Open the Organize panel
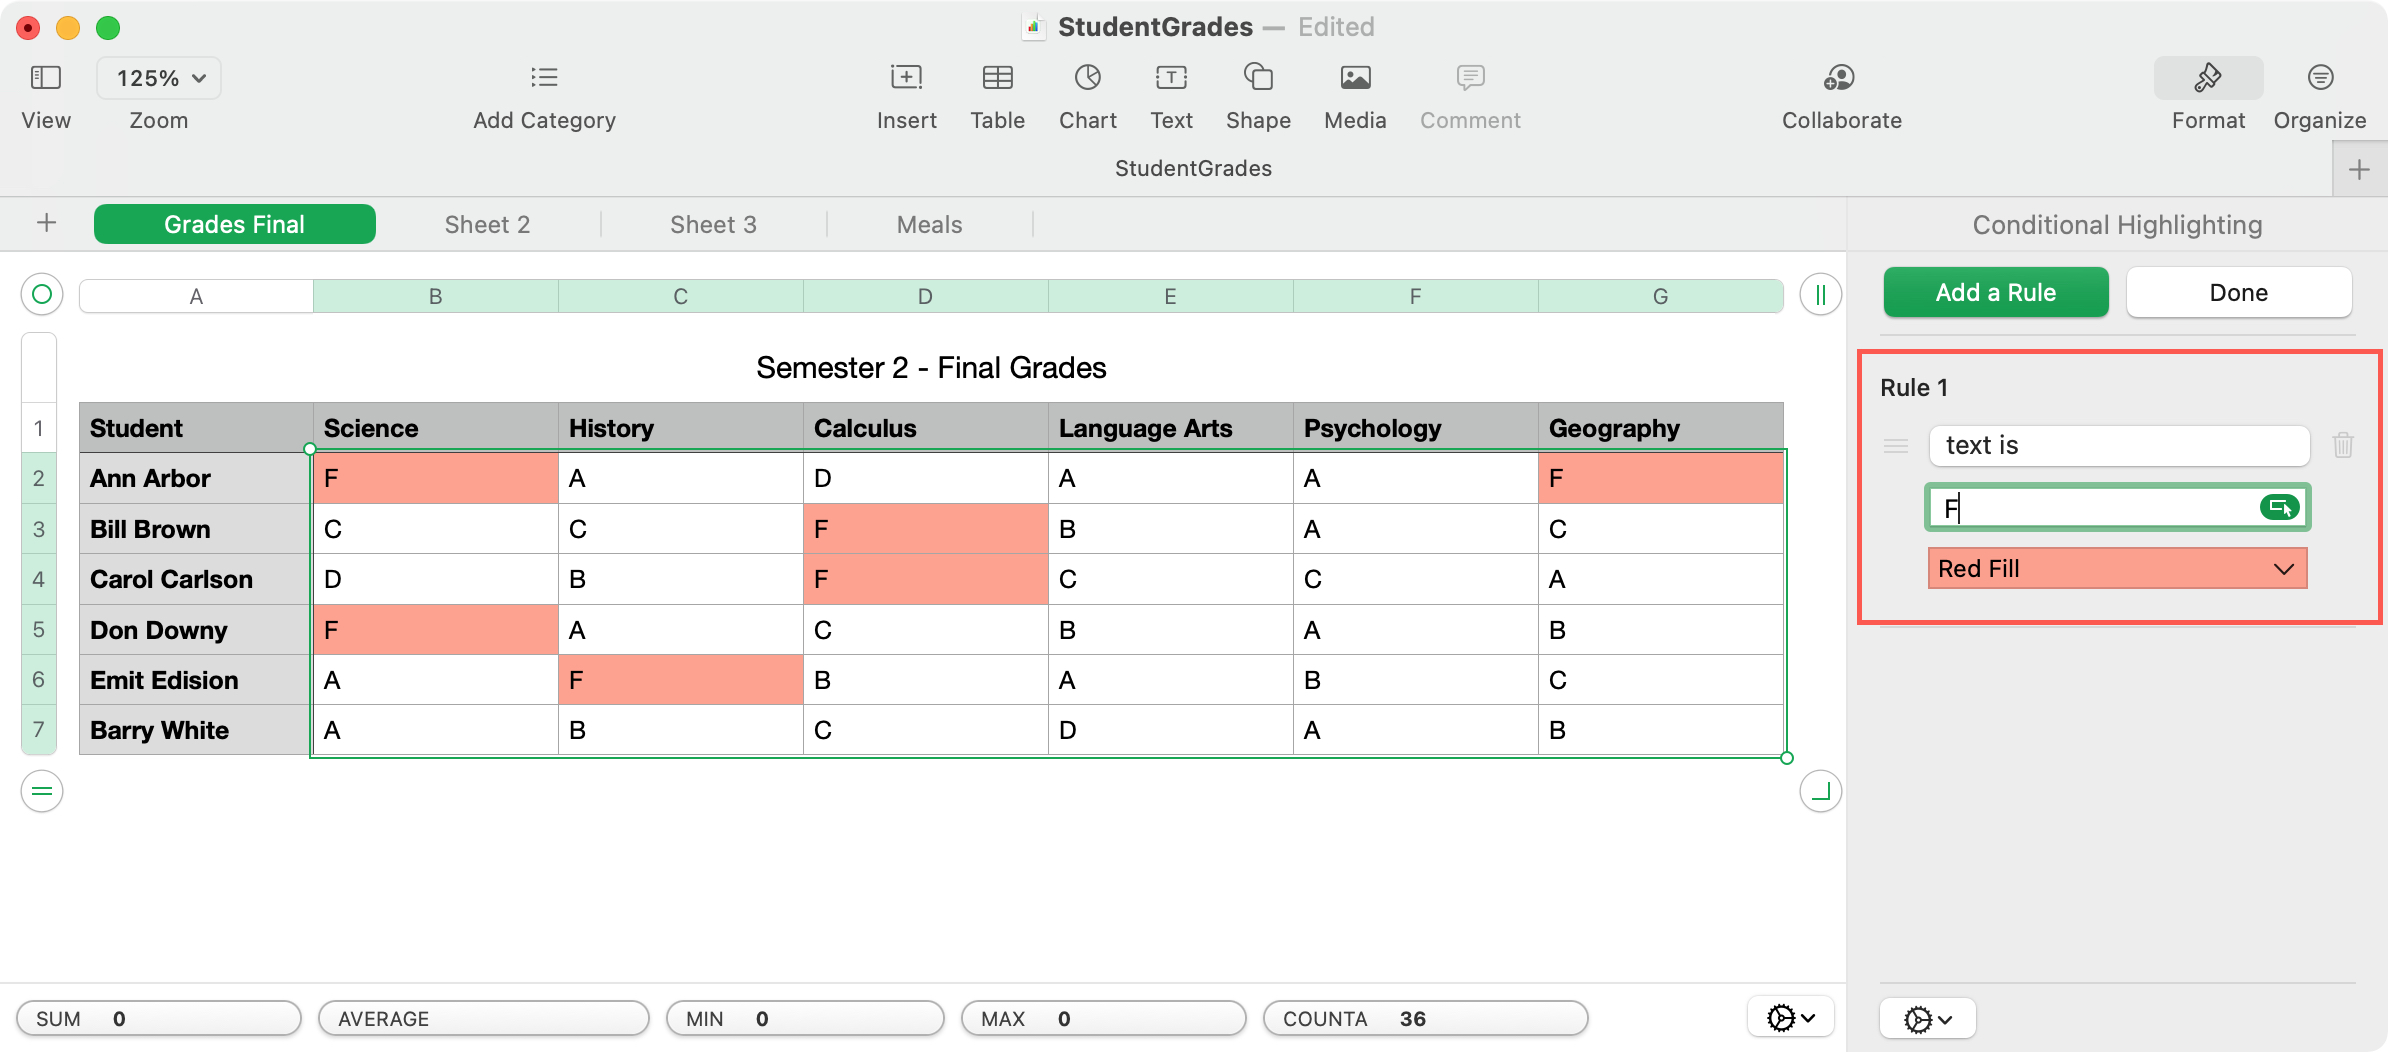 pos(2320,95)
